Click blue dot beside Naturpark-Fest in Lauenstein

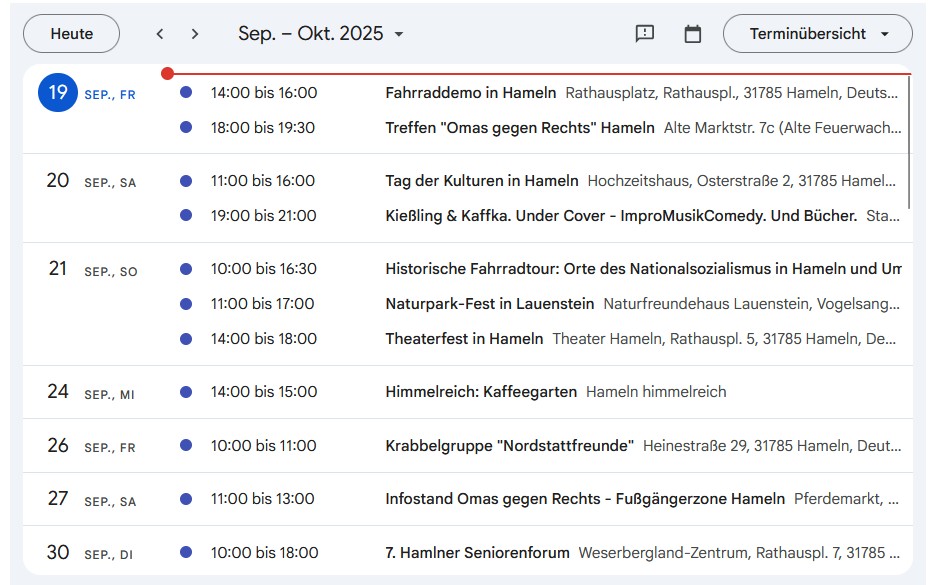click(x=186, y=304)
